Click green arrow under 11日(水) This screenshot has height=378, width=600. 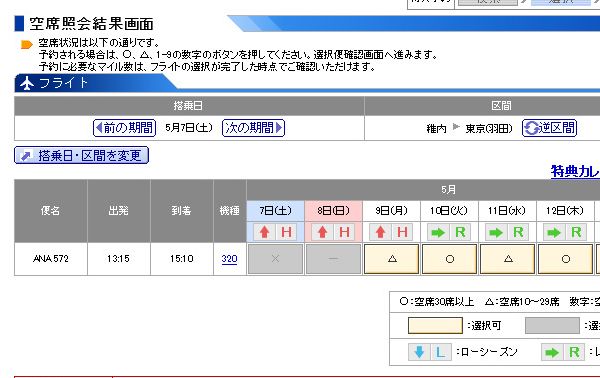(496, 232)
